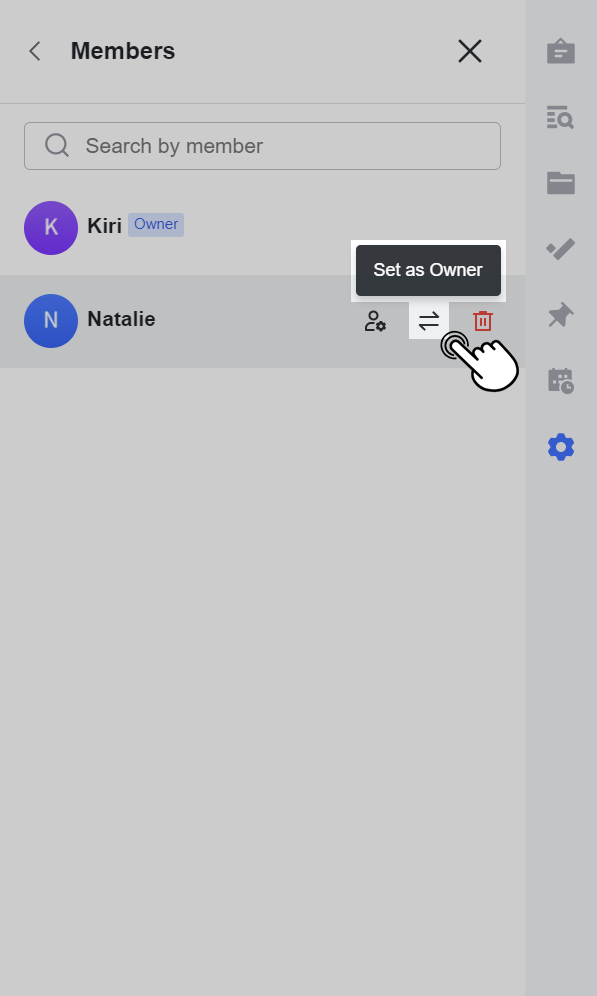The height and width of the screenshot is (996, 597).
Task: Open the blue settings gear in sidebar
Action: point(561,447)
